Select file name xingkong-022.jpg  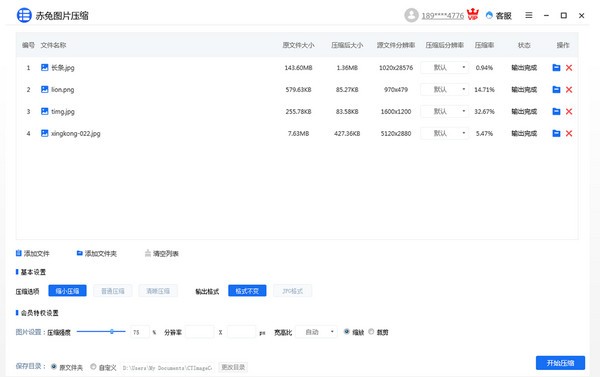76,133
